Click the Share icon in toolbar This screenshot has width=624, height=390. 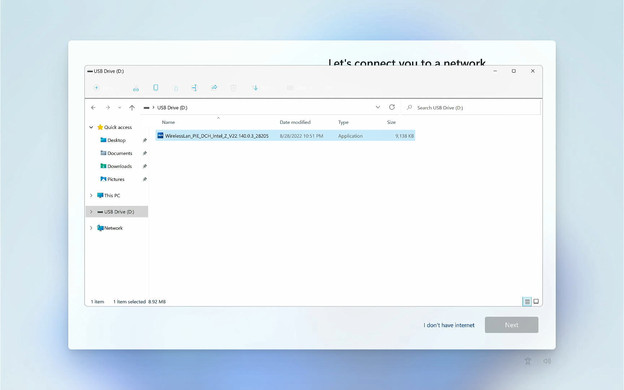214,88
